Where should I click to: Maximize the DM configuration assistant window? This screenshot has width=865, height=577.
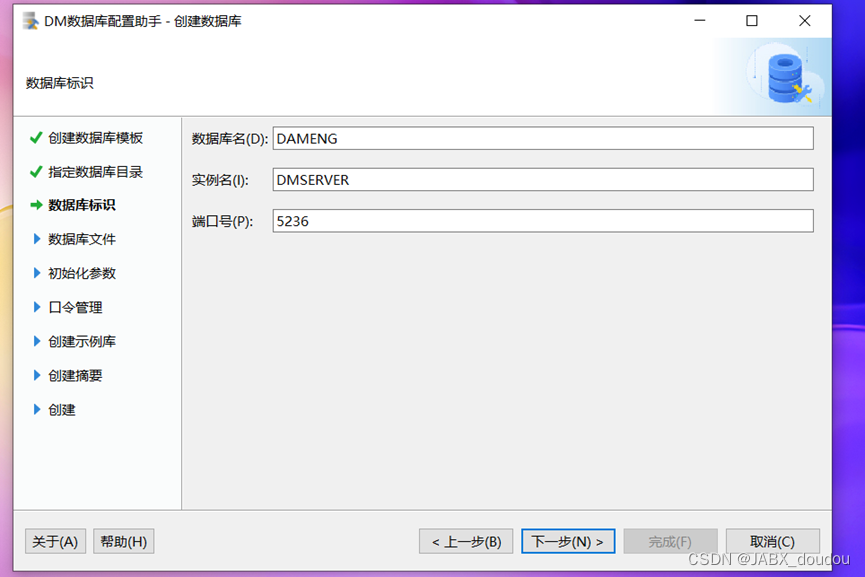(752, 21)
